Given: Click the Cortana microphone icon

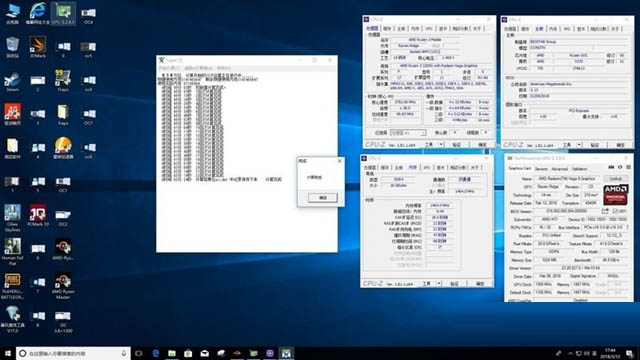Looking at the screenshot, I should click(124, 353).
